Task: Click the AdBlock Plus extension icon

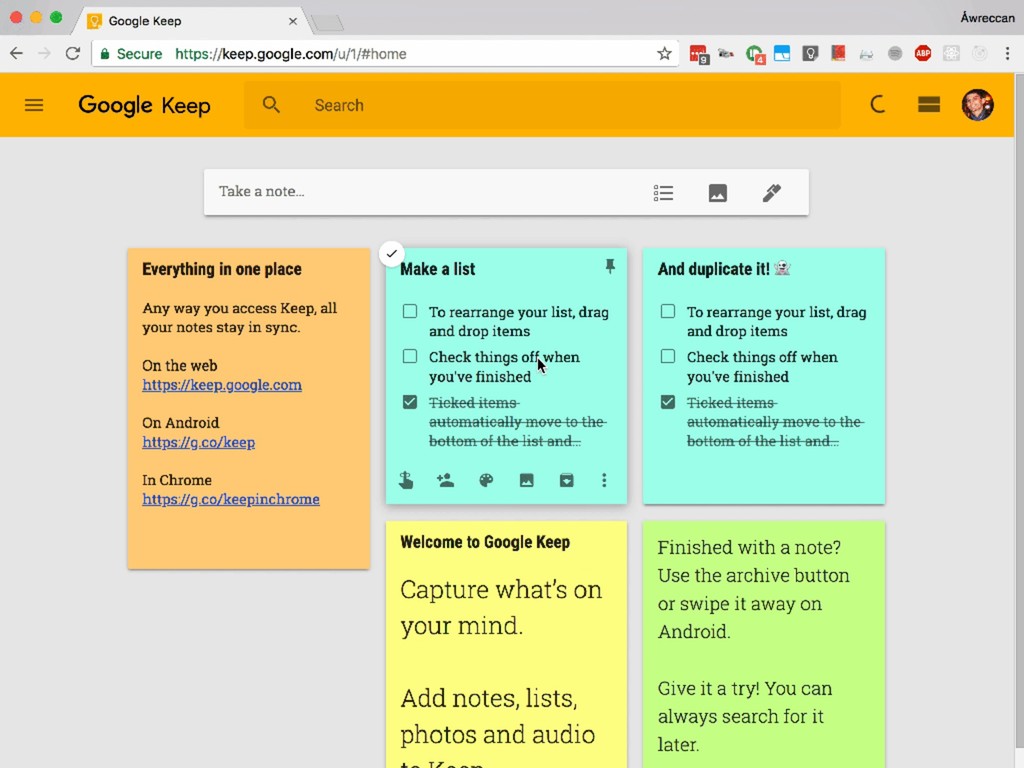Action: [x=922, y=54]
